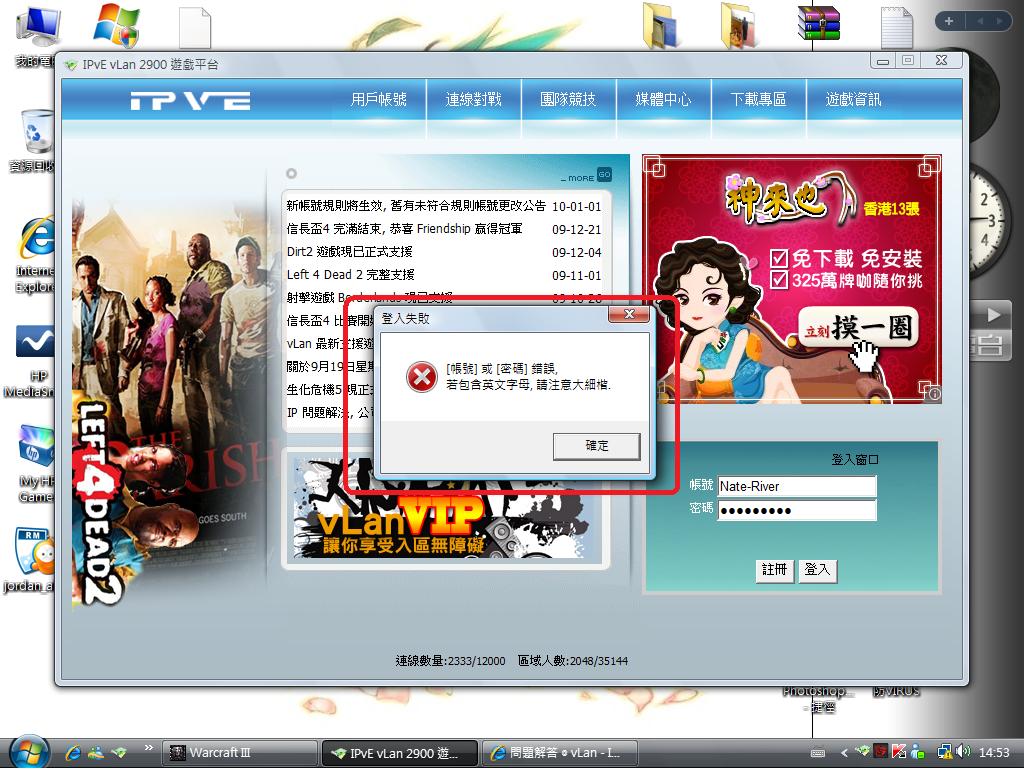Expand the quick launch overflow chevron
The width and height of the screenshot is (1024, 769).
pos(148,747)
